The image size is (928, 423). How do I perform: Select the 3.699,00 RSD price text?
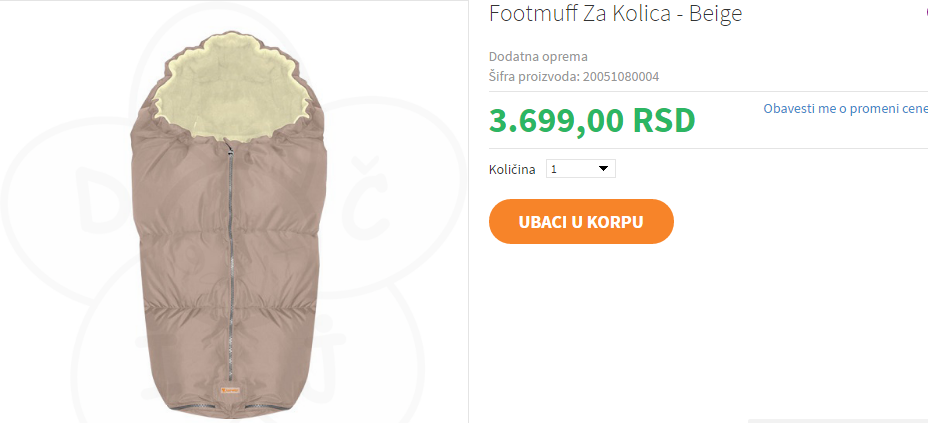(x=592, y=121)
